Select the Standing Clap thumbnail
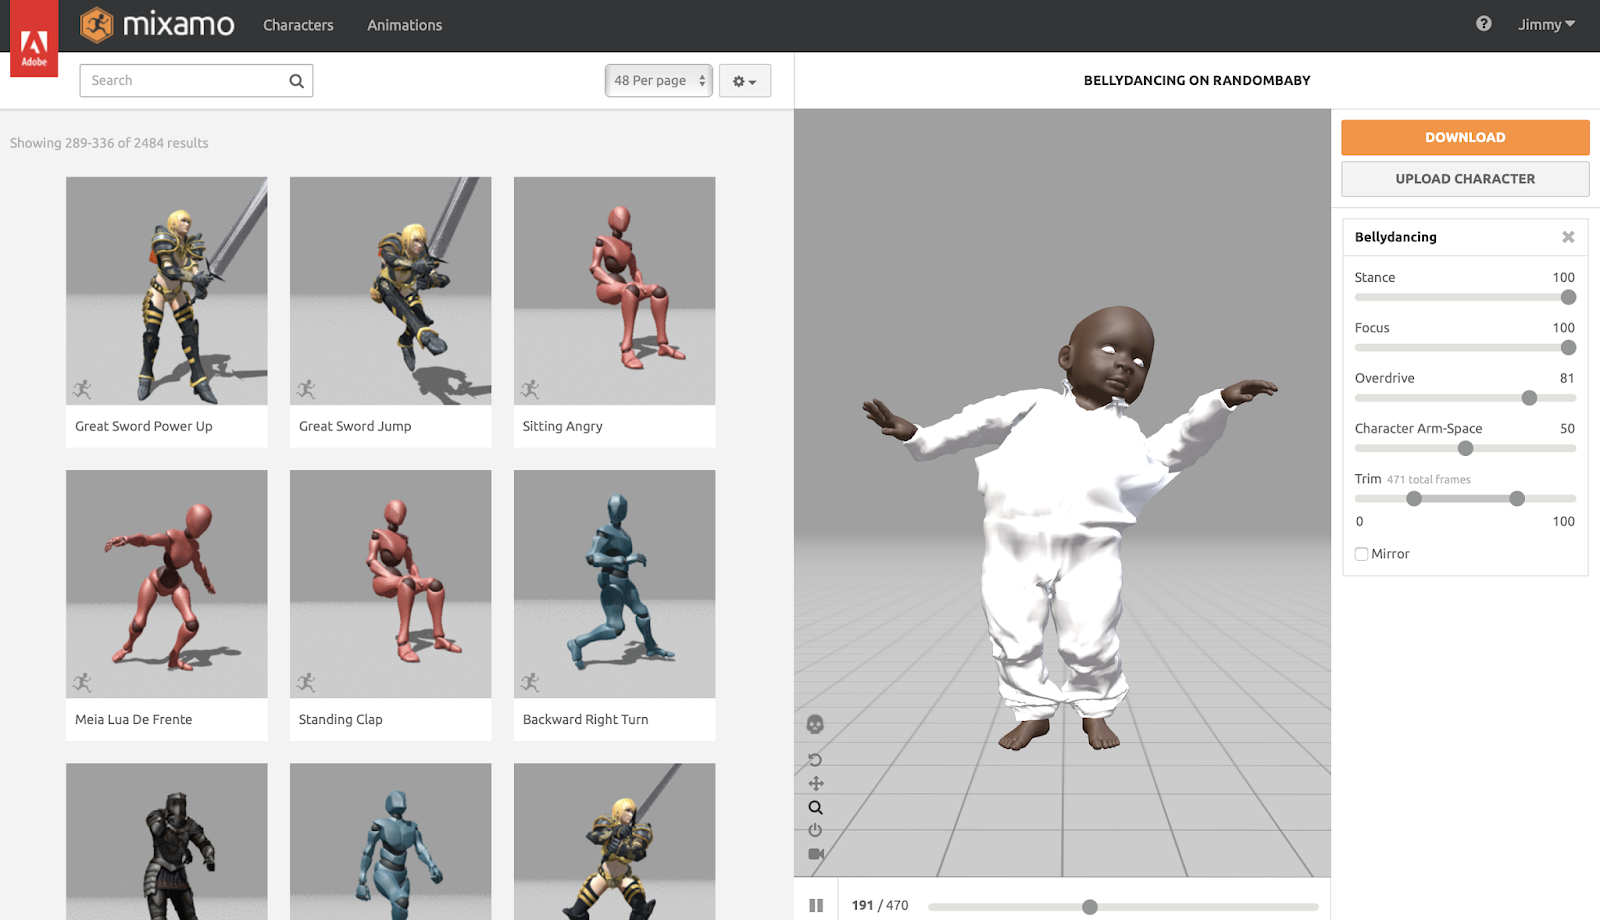 (x=391, y=584)
